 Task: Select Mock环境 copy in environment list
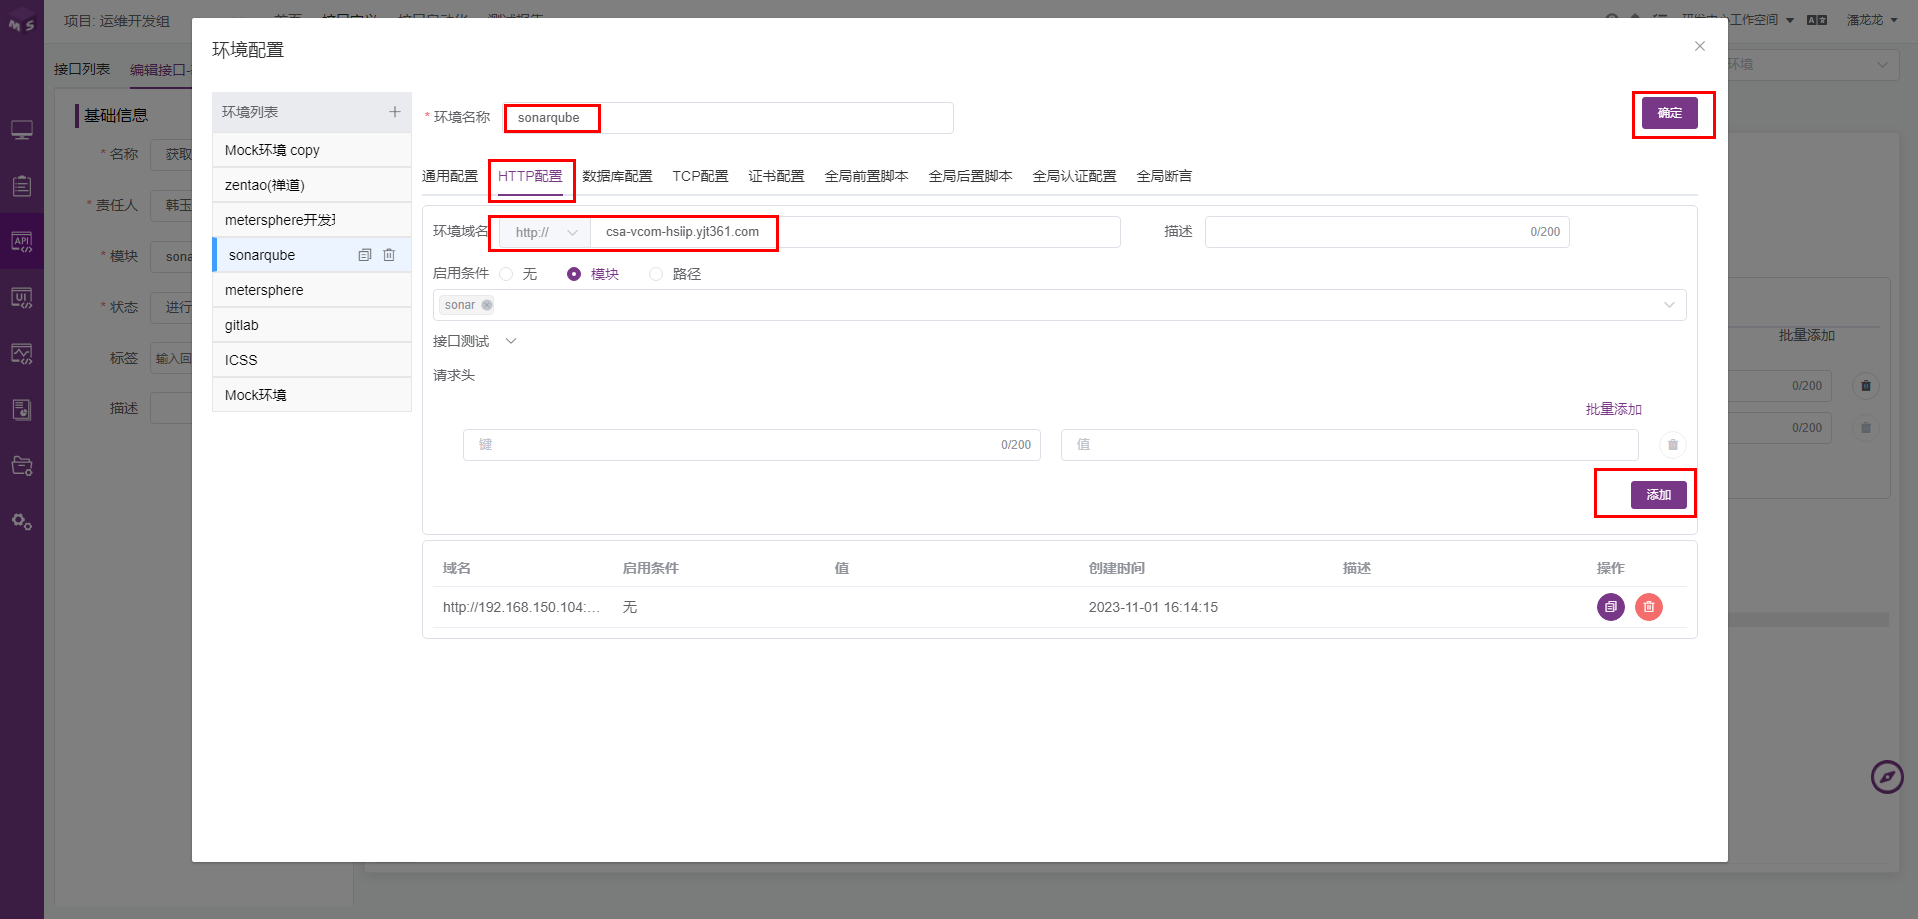(x=312, y=150)
